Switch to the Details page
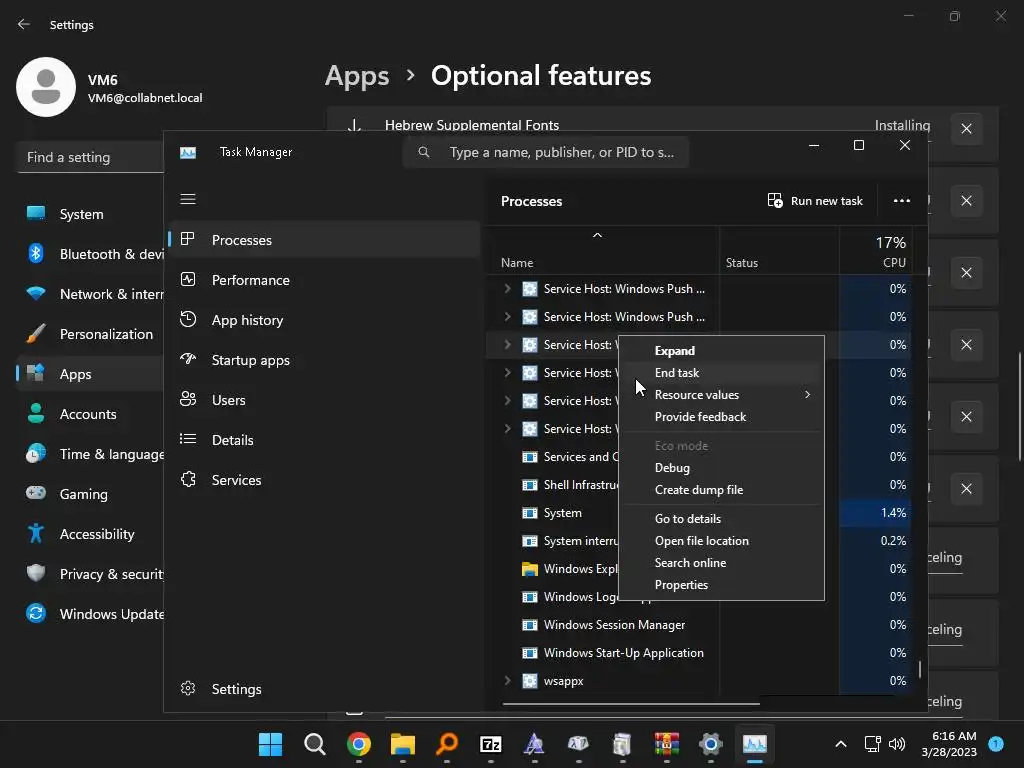The height and width of the screenshot is (768, 1024). [x=325, y=440]
